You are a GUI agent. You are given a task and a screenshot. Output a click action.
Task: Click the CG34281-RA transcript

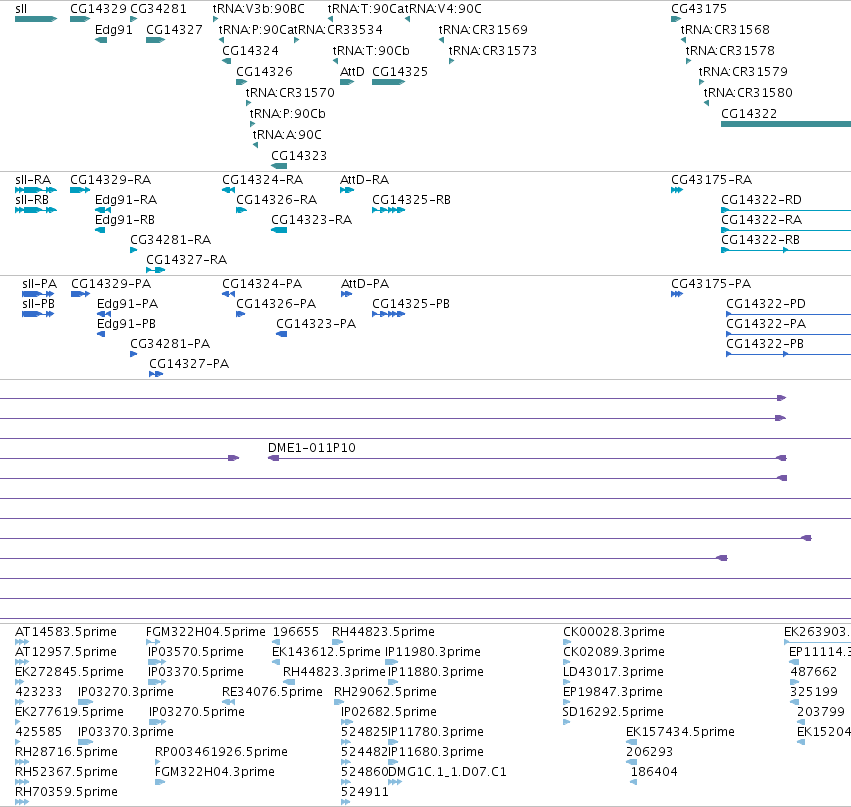point(134,250)
